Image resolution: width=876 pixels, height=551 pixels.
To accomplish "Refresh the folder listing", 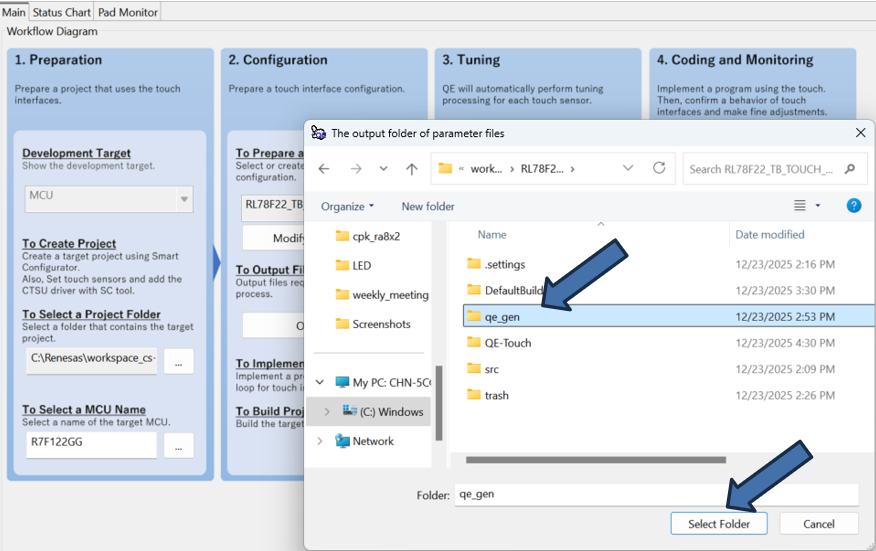I will pos(659,168).
